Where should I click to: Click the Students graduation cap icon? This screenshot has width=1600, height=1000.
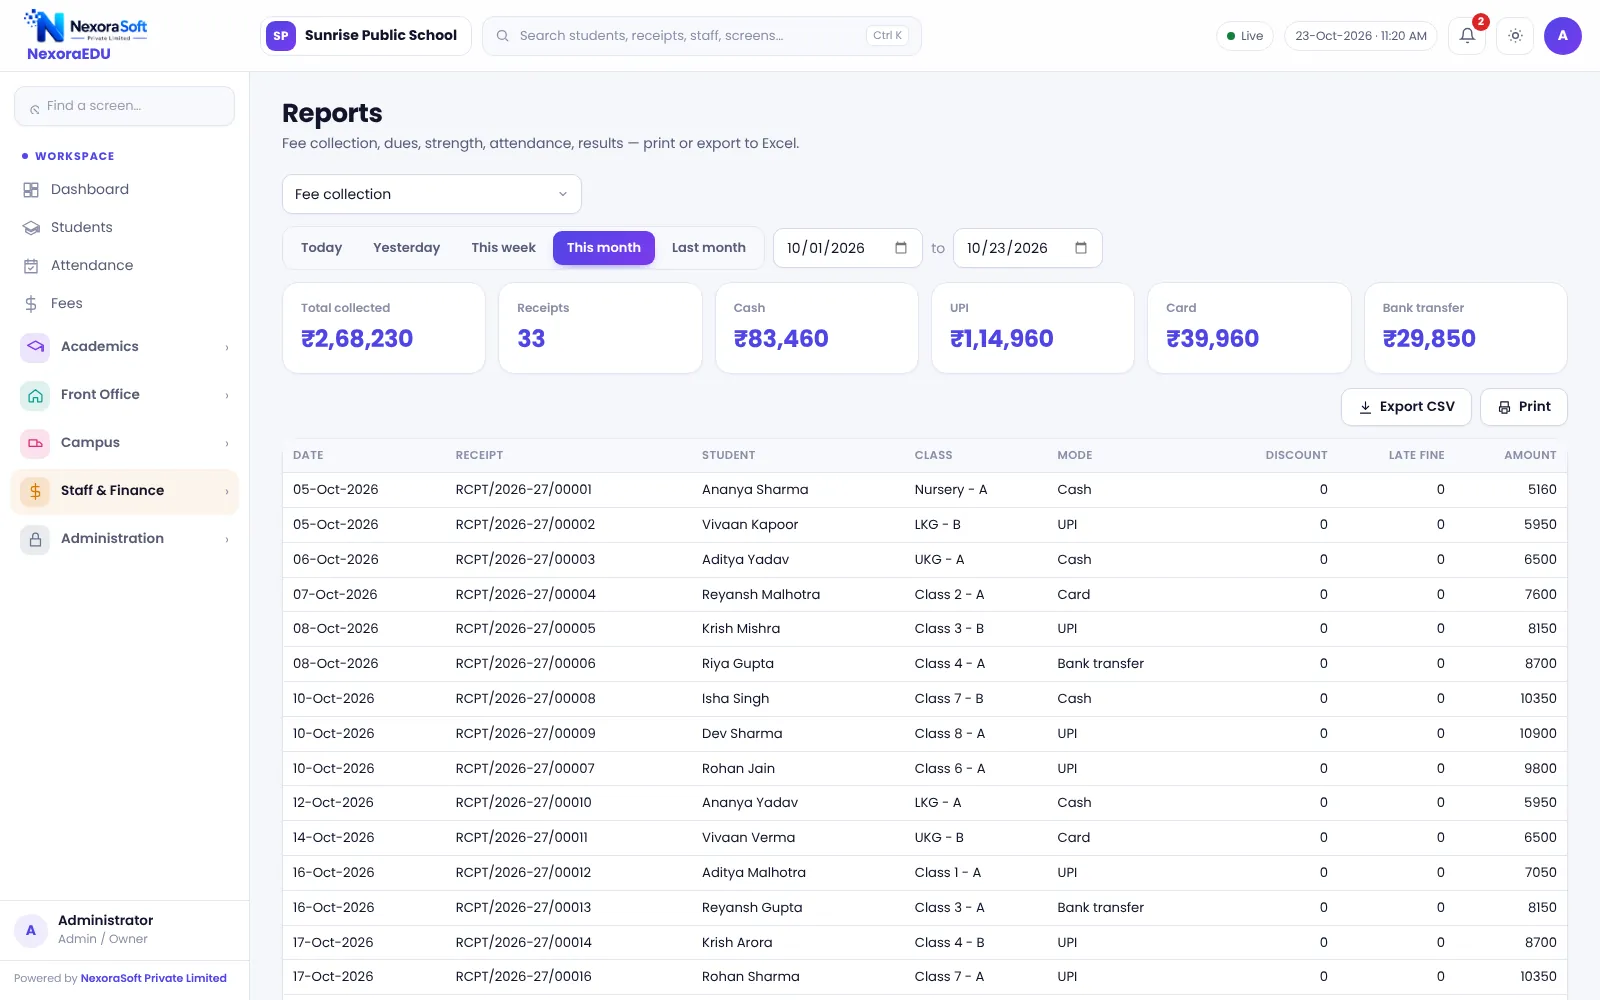pos(31,228)
